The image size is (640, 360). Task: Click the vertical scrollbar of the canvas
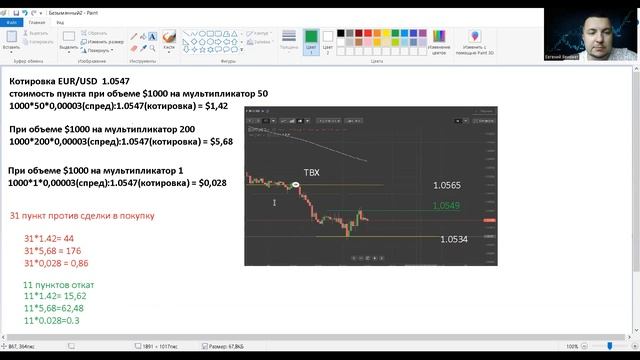636,171
